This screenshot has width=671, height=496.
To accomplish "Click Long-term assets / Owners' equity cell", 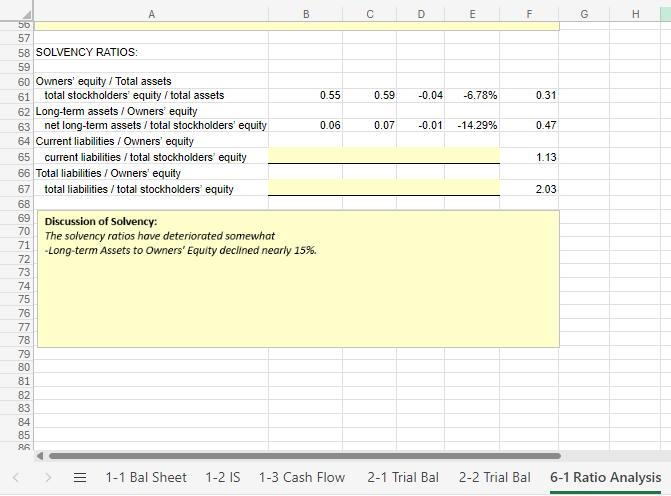I will [151, 111].
